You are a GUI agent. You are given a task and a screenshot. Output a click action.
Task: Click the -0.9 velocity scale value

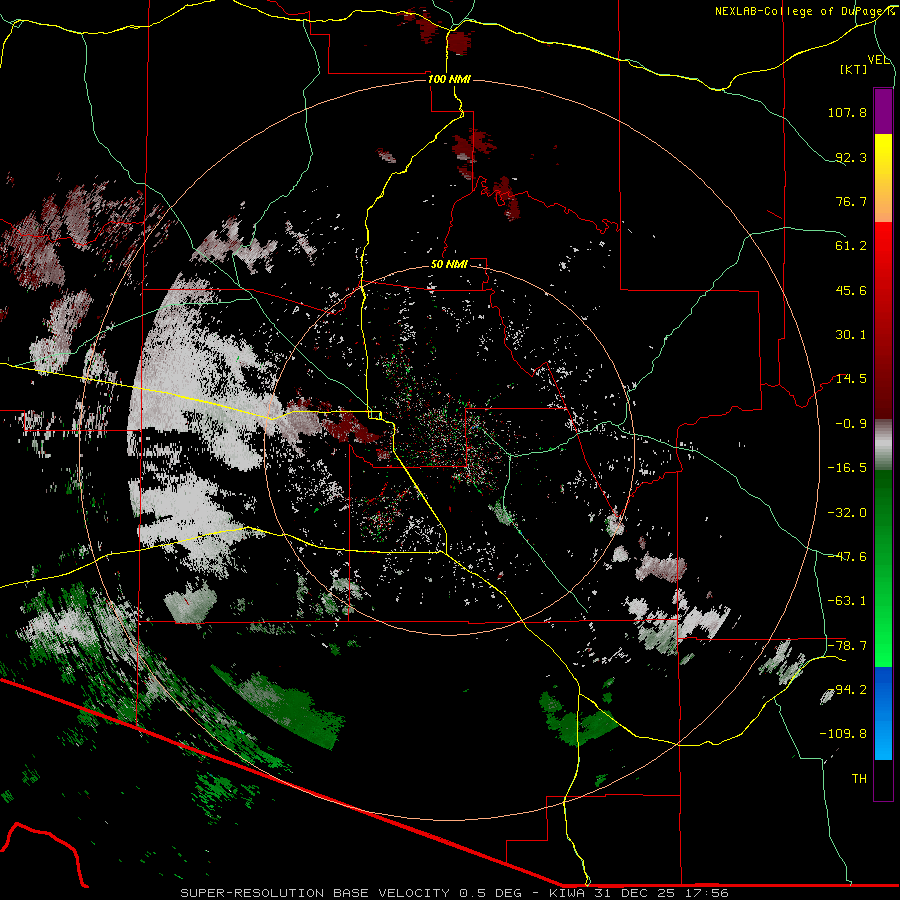[x=851, y=424]
